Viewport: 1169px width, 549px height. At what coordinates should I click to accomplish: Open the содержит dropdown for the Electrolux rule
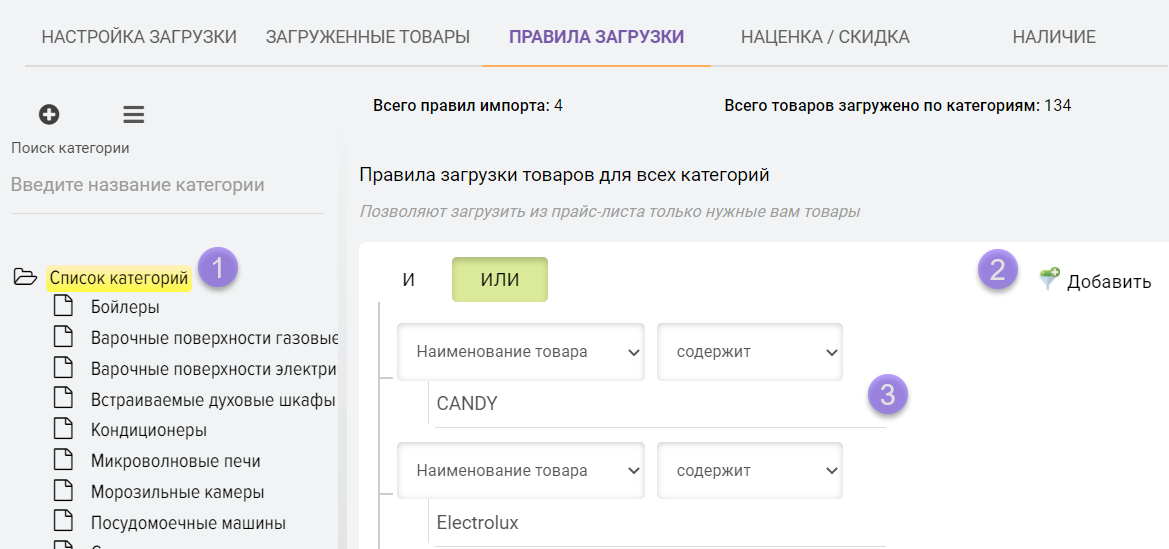point(749,471)
